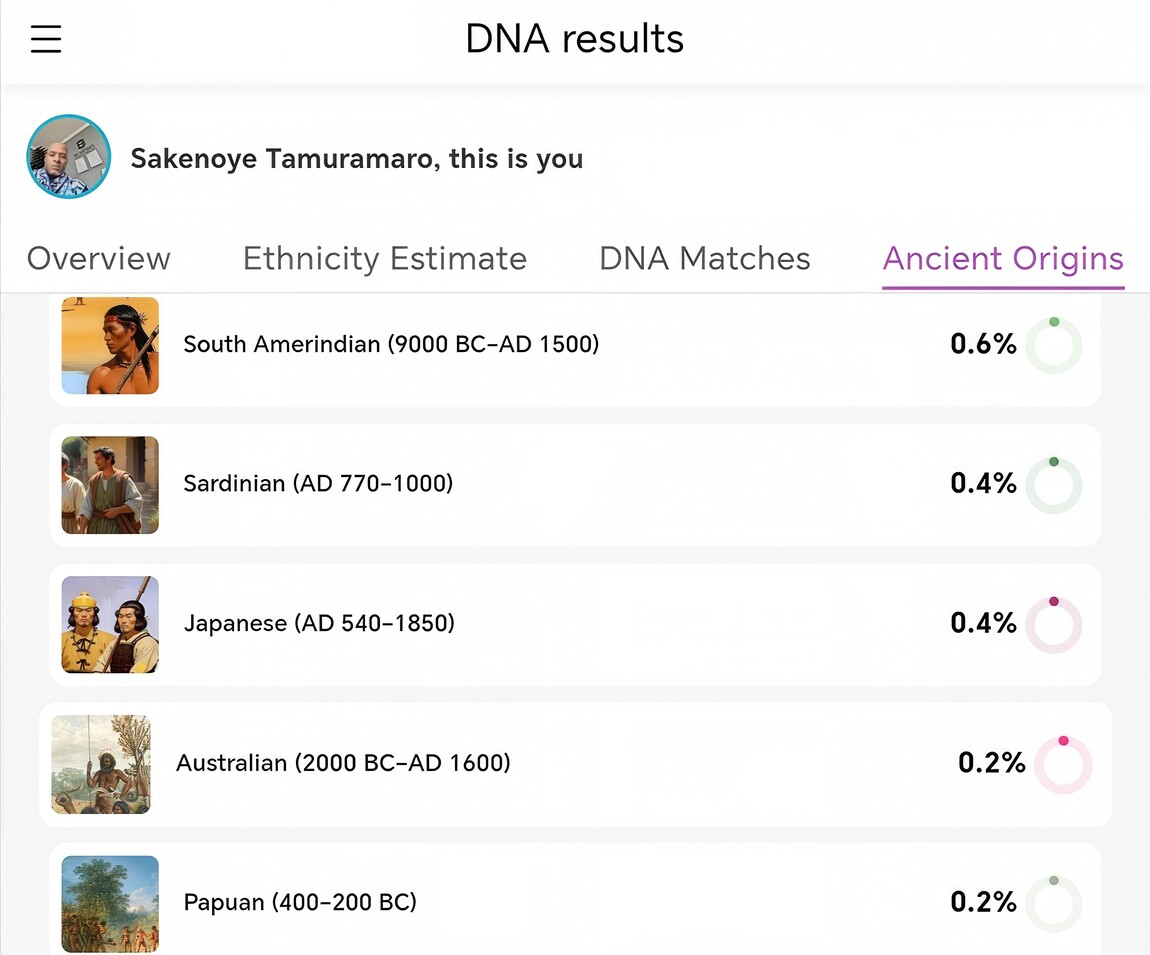Open the Papuan thumbnail image
This screenshot has height=955, width=1150.
click(110, 903)
